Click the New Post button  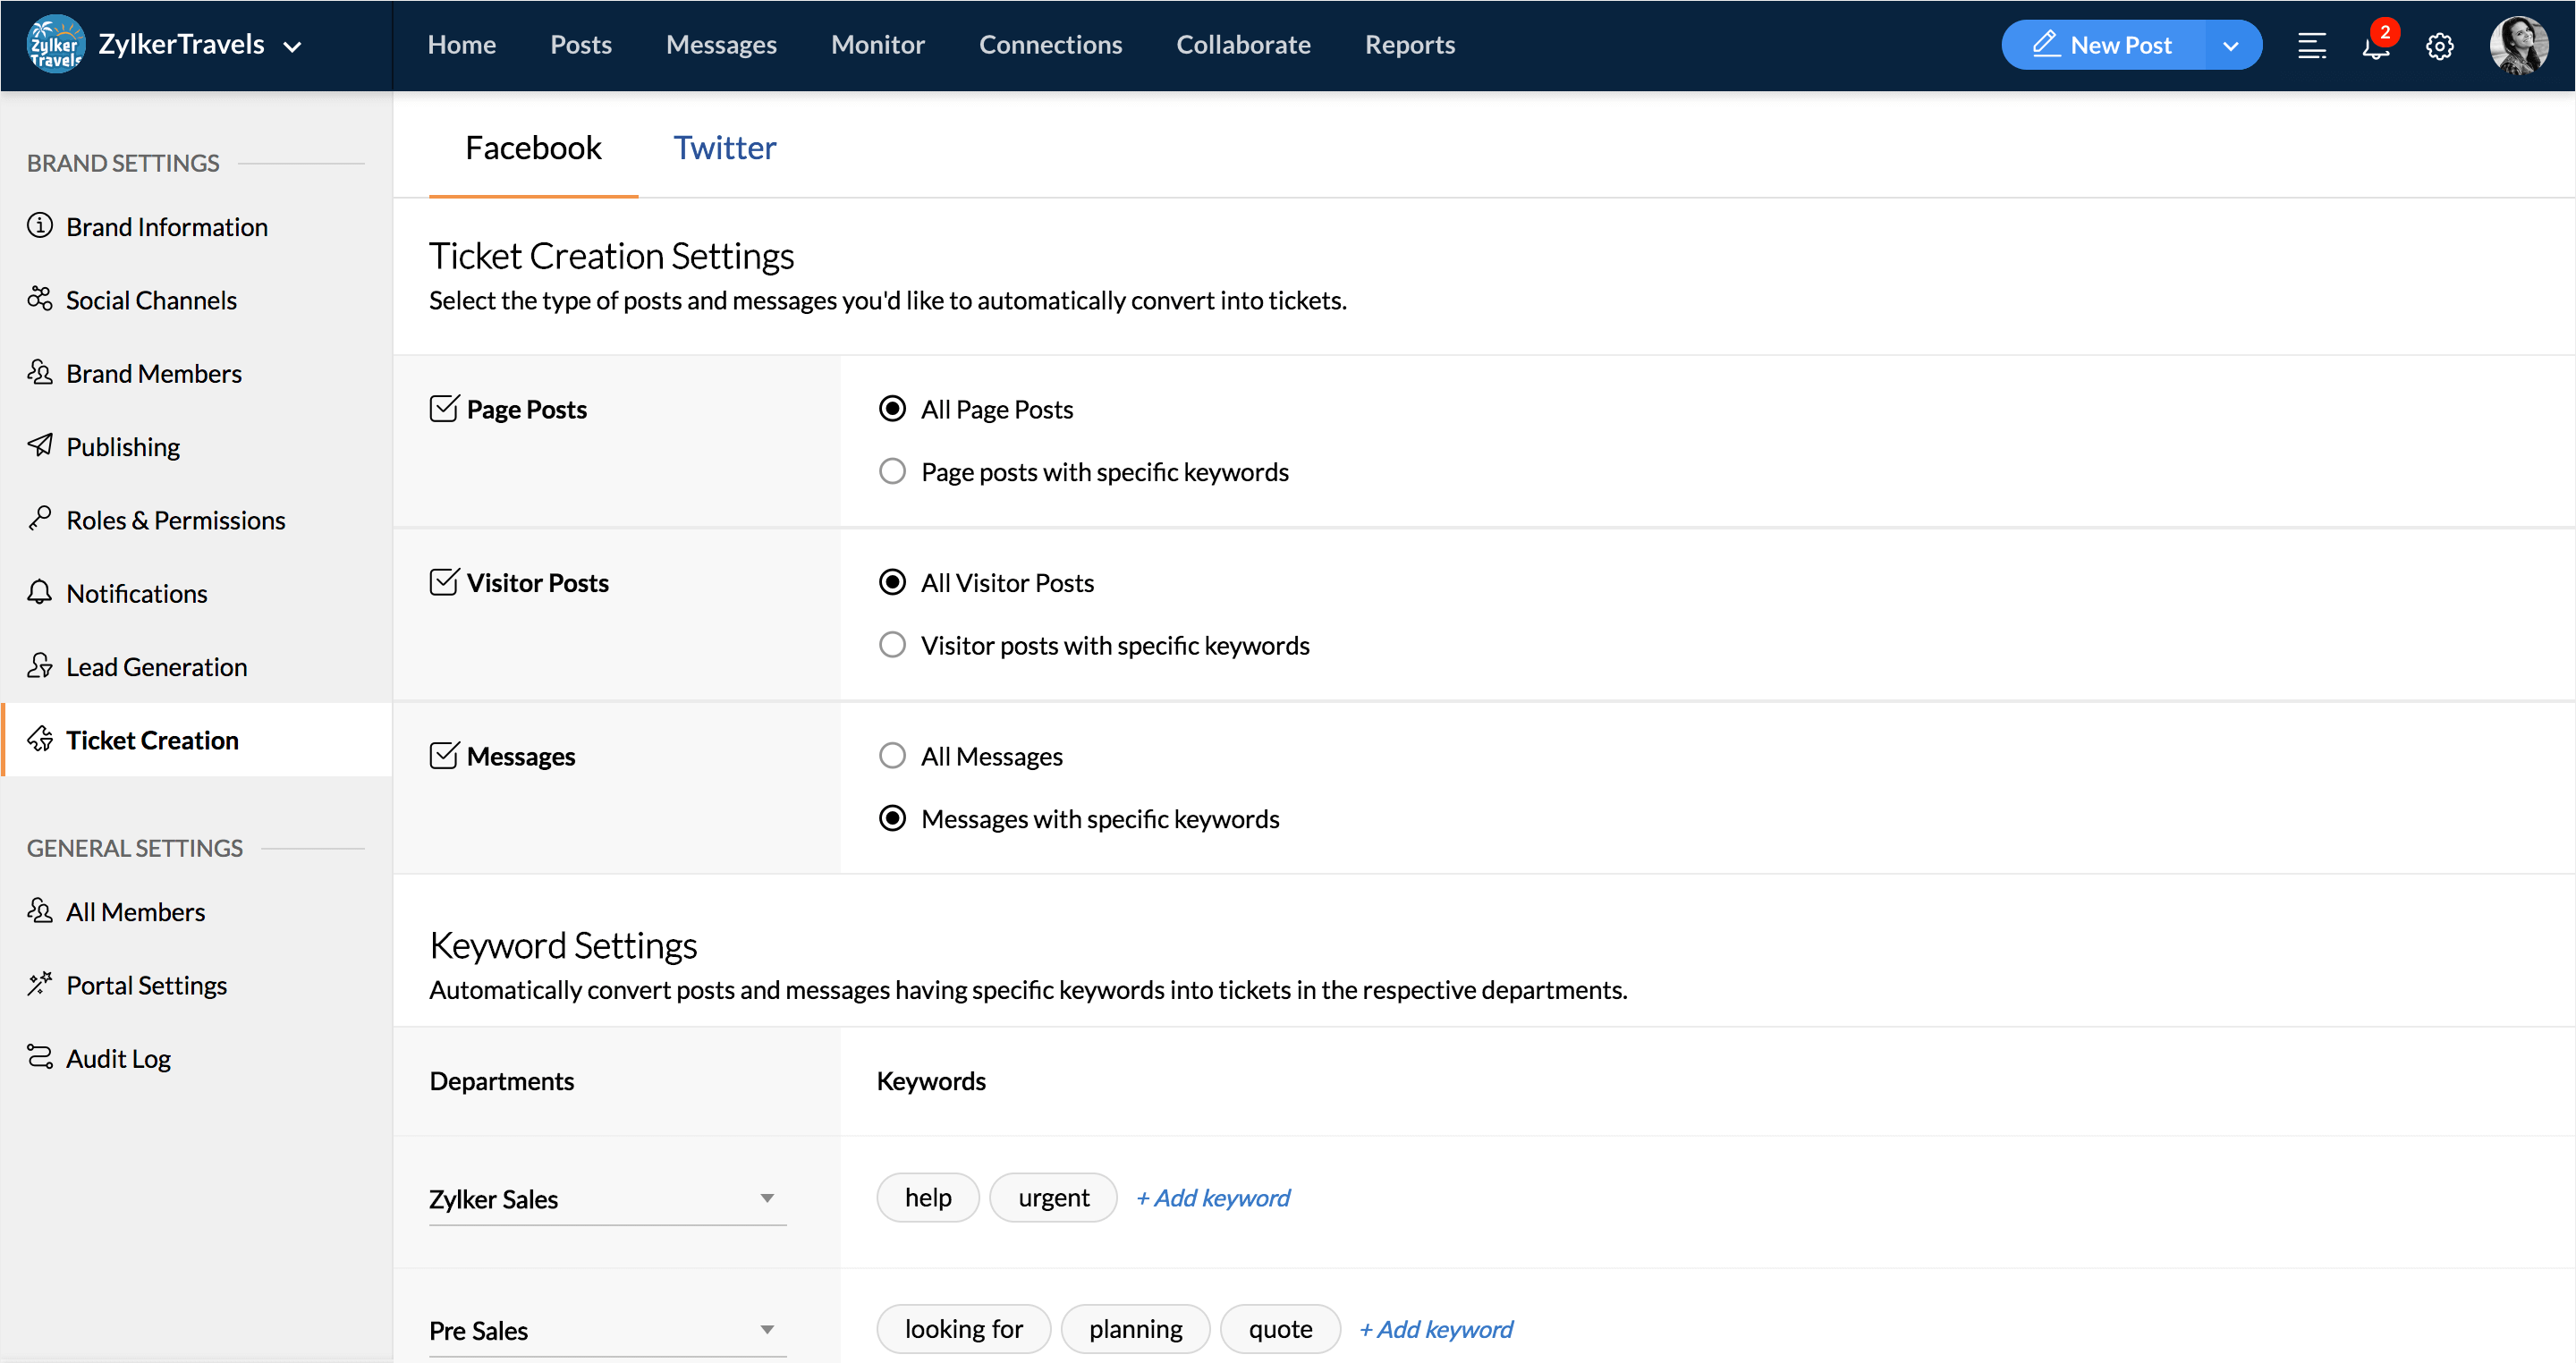pos(2102,45)
